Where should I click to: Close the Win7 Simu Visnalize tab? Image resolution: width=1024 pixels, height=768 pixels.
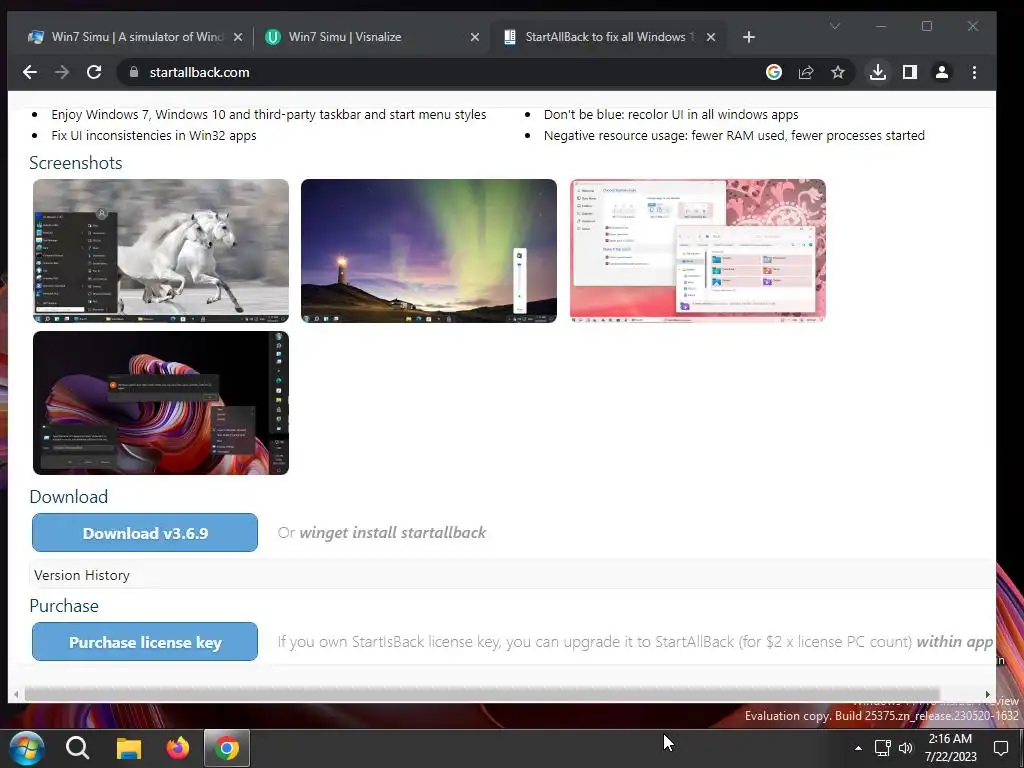(475, 37)
